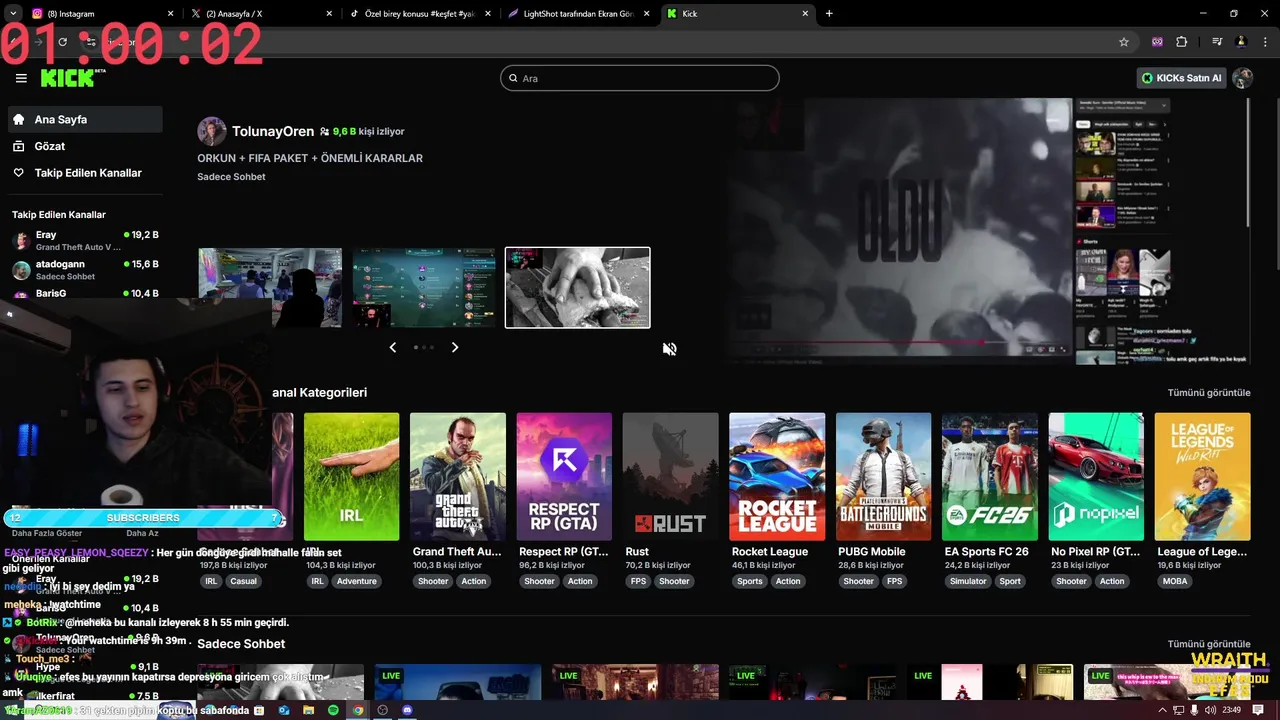Click the Sadece Sohbet label under stream title

click(x=231, y=177)
